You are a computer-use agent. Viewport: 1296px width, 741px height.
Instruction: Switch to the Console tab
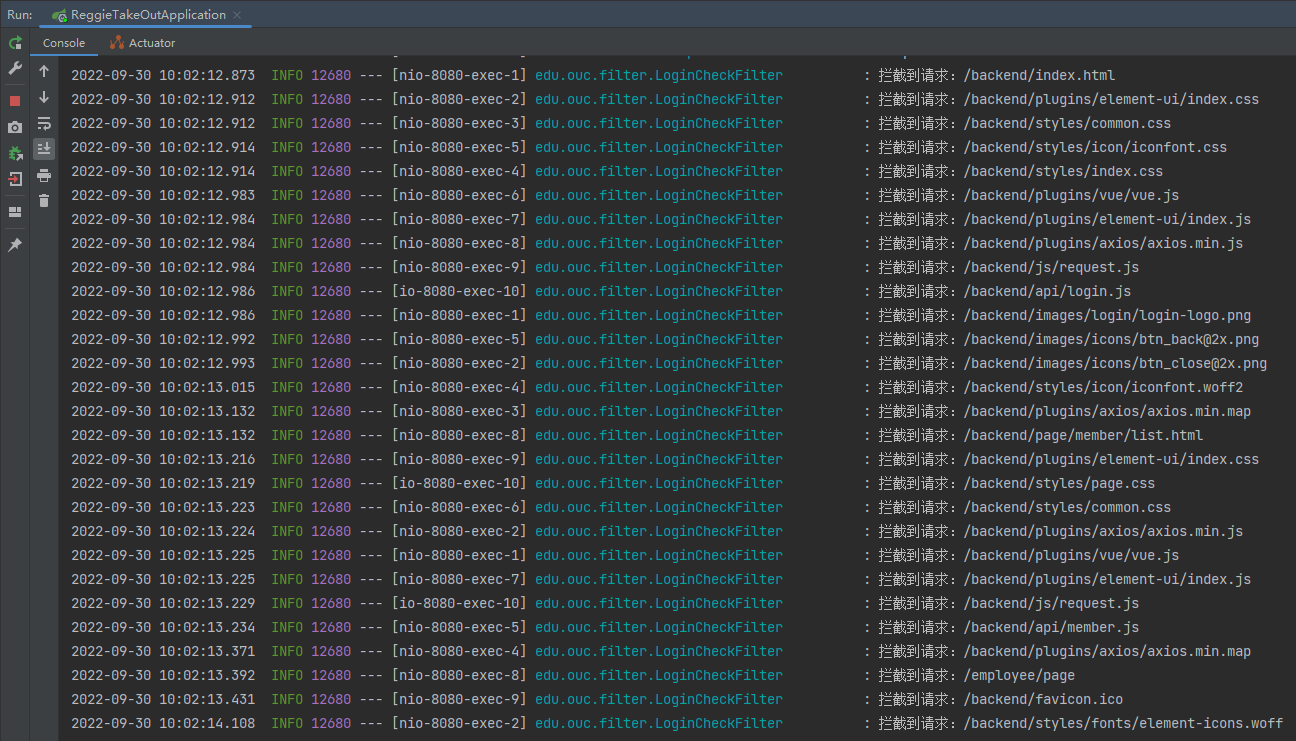click(64, 43)
